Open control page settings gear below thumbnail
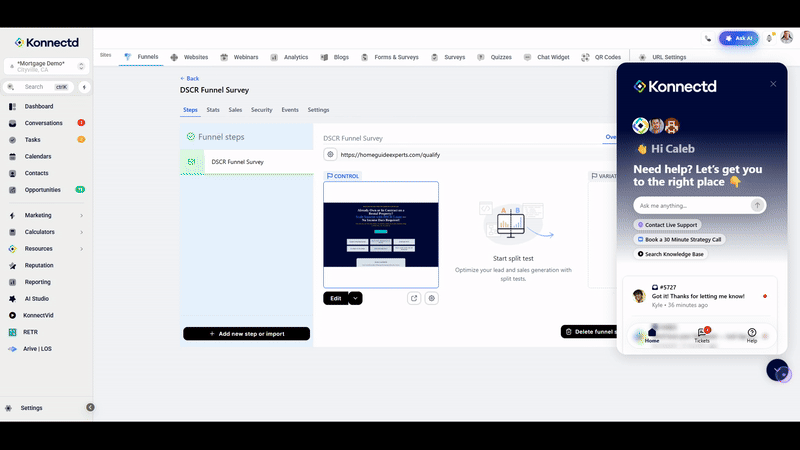Screen dimensions: 800x450 pos(432,298)
